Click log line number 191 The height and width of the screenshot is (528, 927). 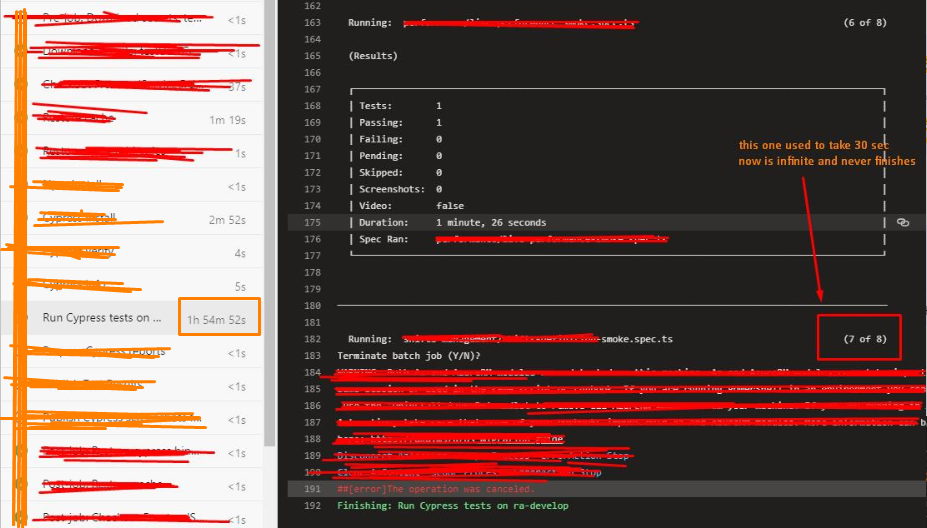point(312,489)
